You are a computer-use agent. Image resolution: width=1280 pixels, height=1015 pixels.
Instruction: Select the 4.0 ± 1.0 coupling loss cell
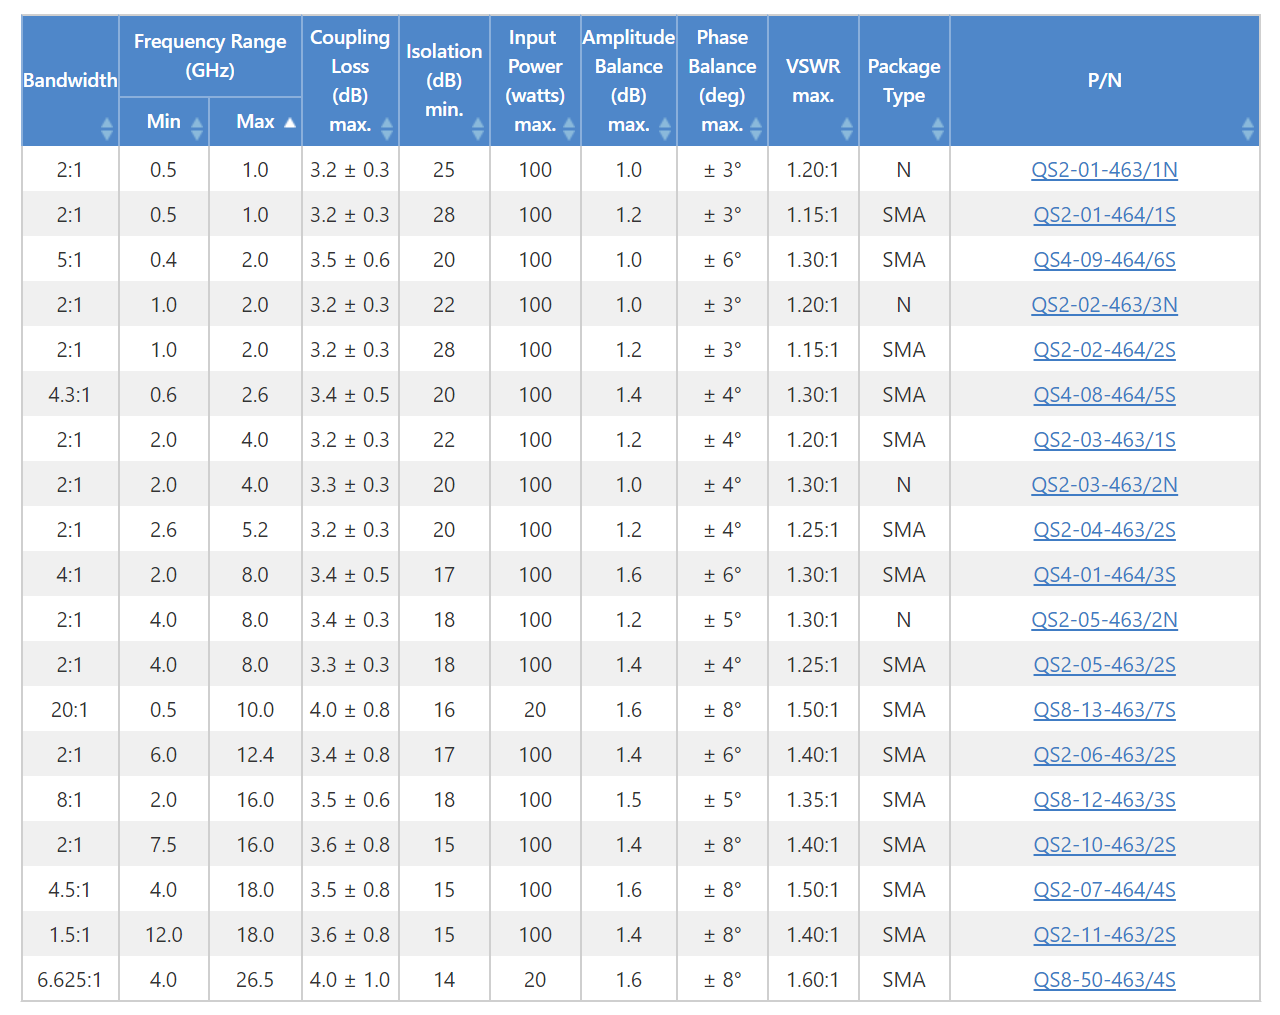point(350,980)
